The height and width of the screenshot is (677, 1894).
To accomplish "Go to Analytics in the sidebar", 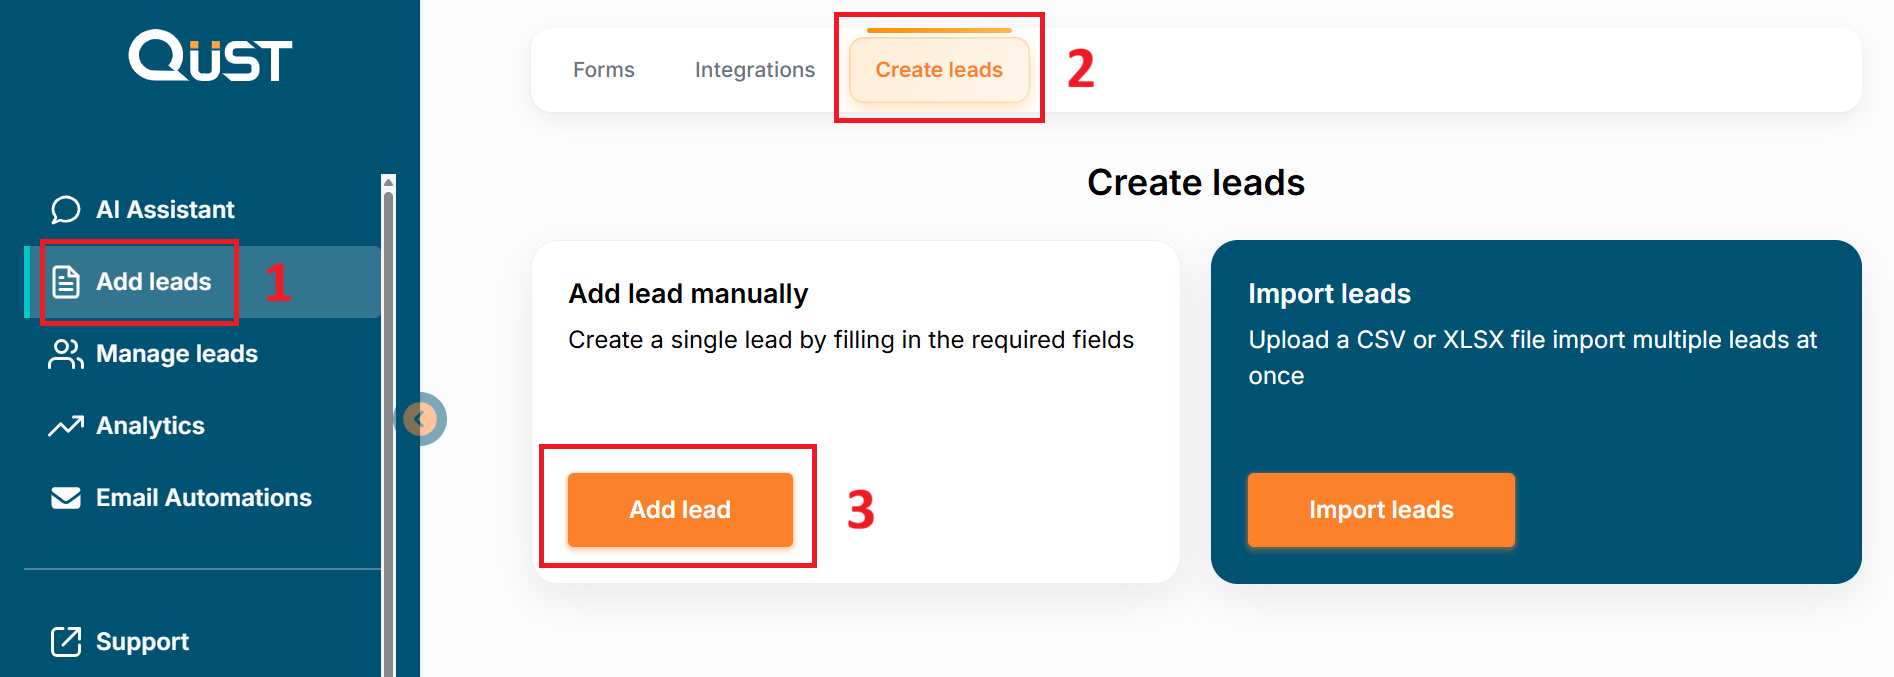I will (150, 426).
